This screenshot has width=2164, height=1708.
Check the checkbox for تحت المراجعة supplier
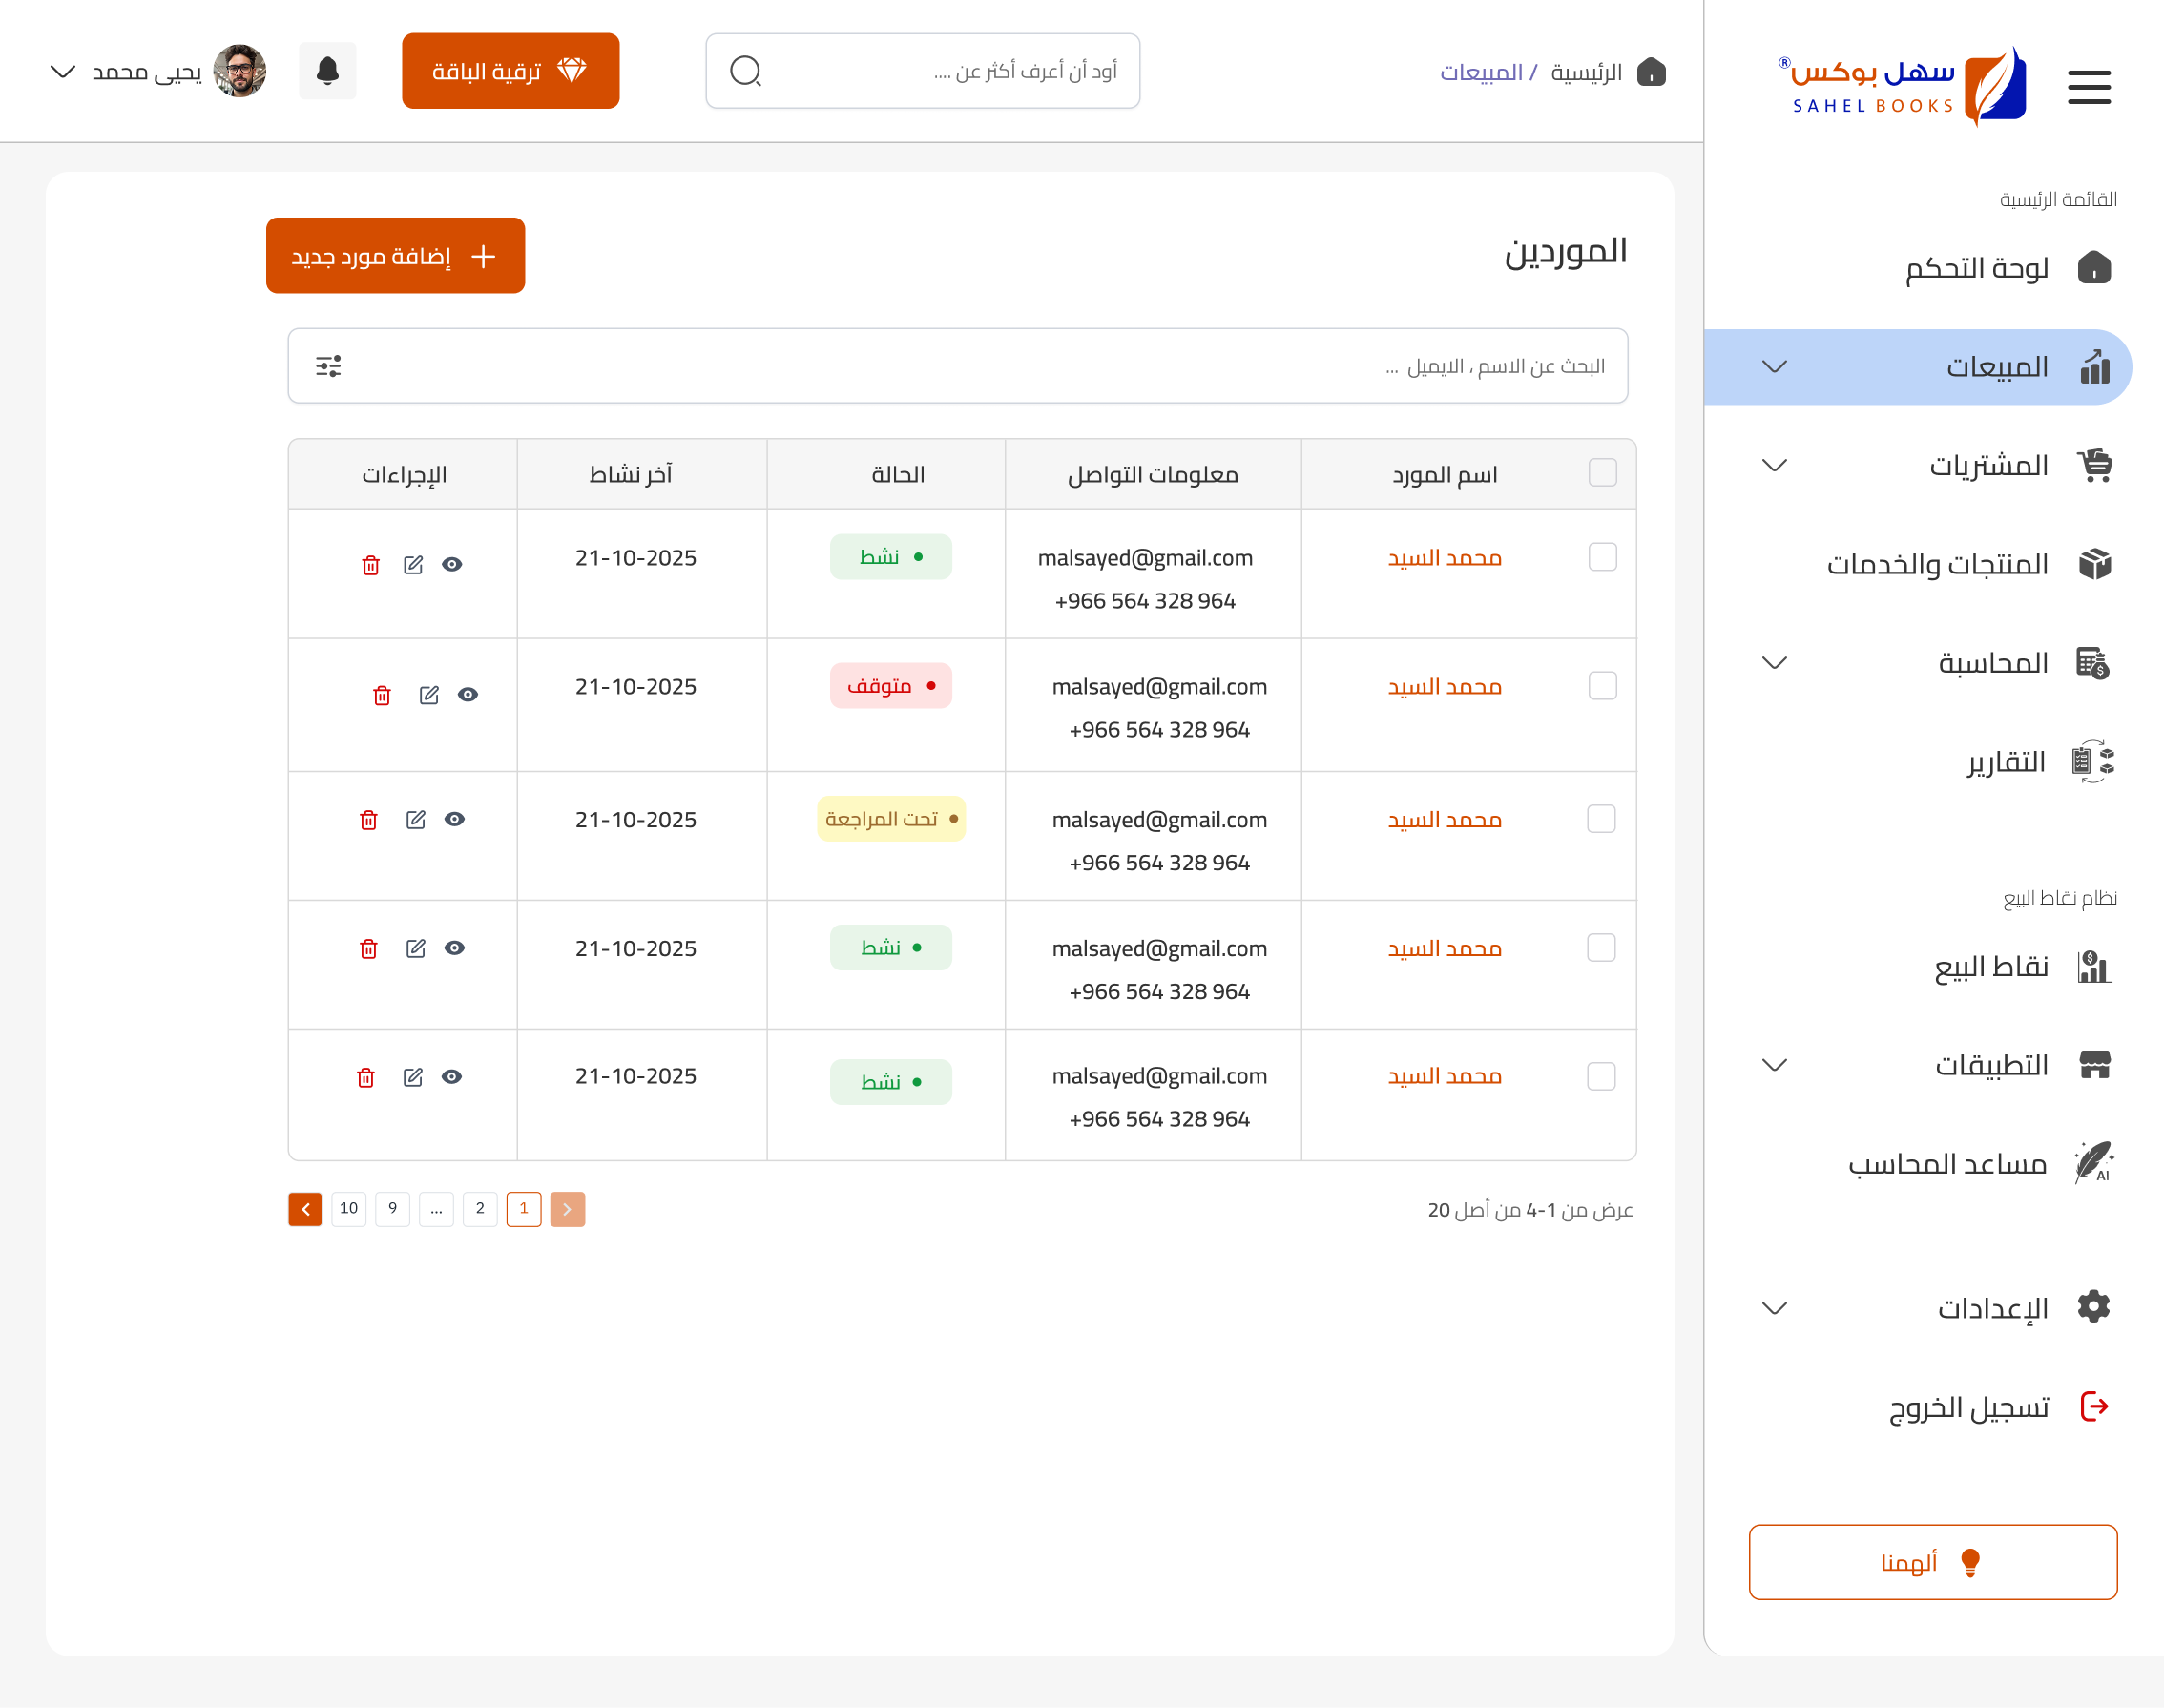1602,819
